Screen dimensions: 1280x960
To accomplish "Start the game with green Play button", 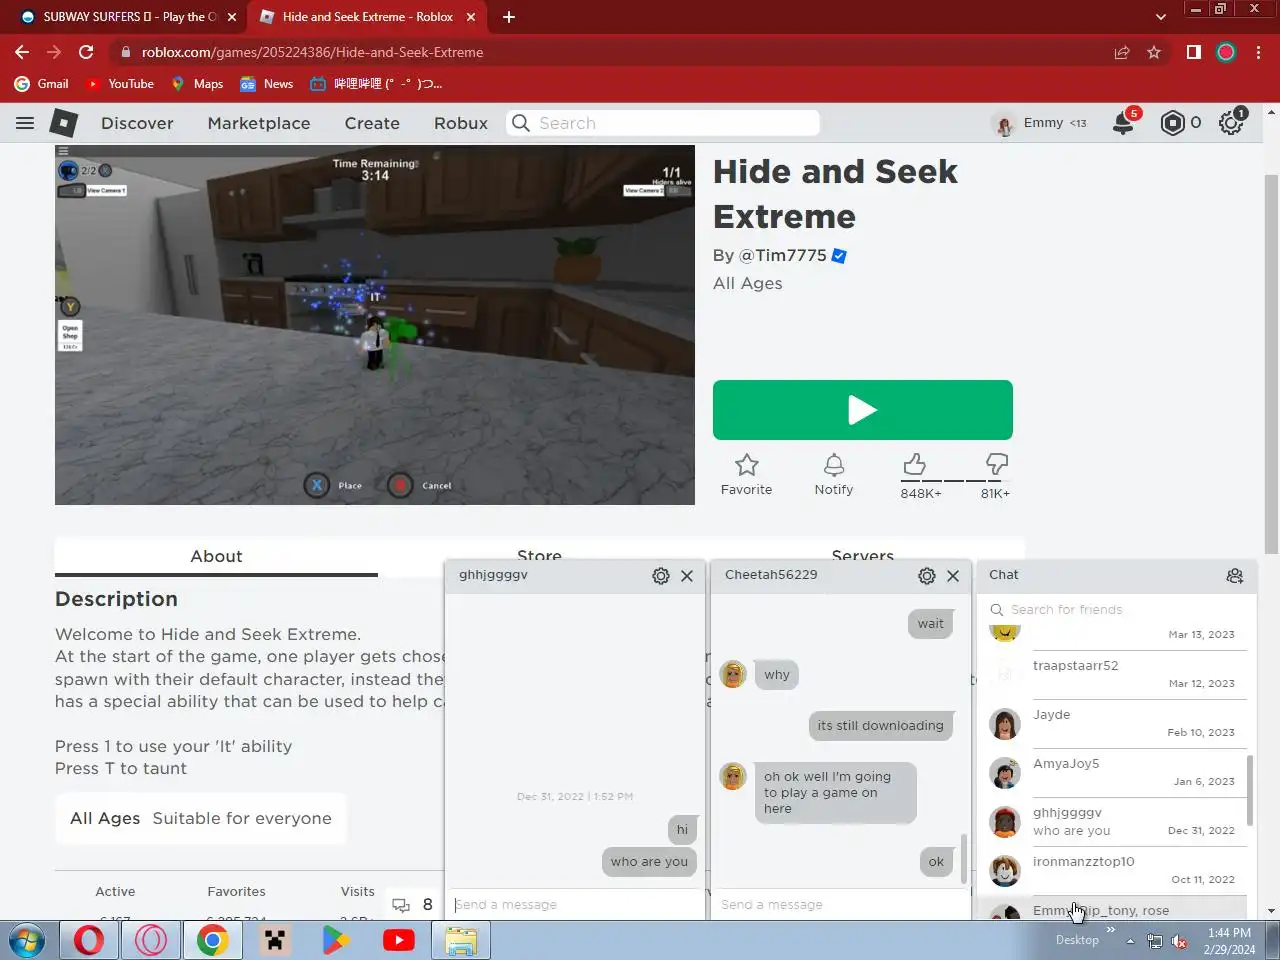I will tap(862, 410).
